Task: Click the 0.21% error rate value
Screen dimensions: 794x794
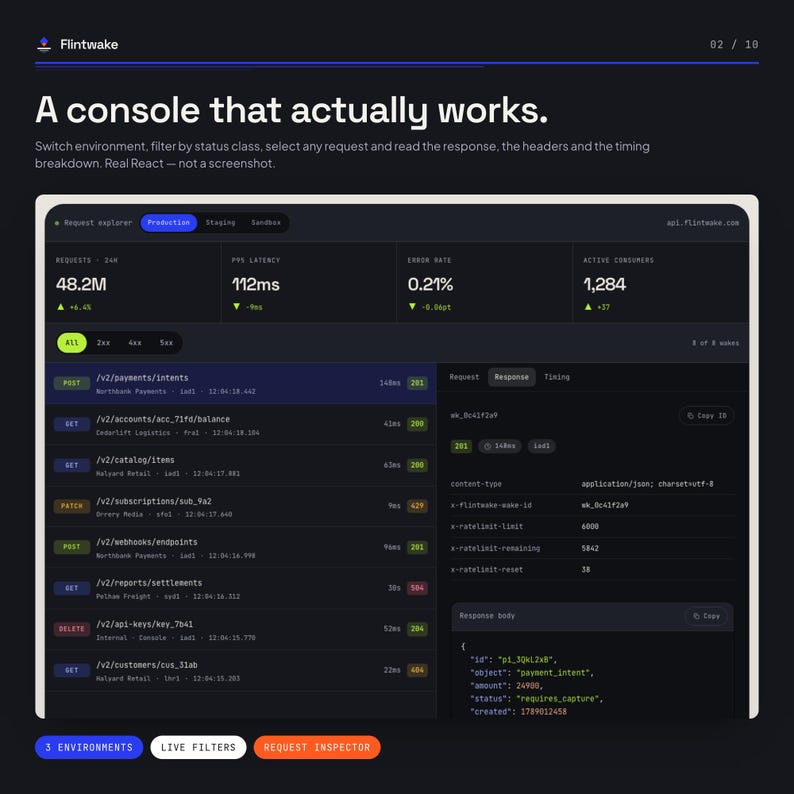Action: [430, 285]
